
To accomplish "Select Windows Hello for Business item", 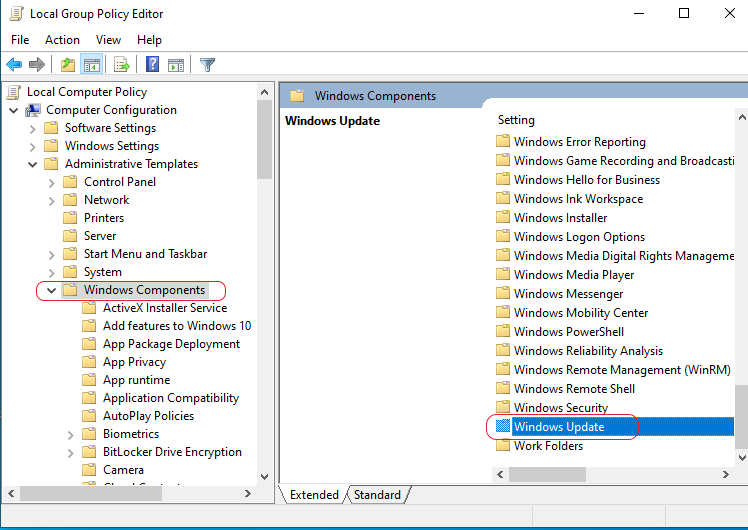I will coord(587,179).
